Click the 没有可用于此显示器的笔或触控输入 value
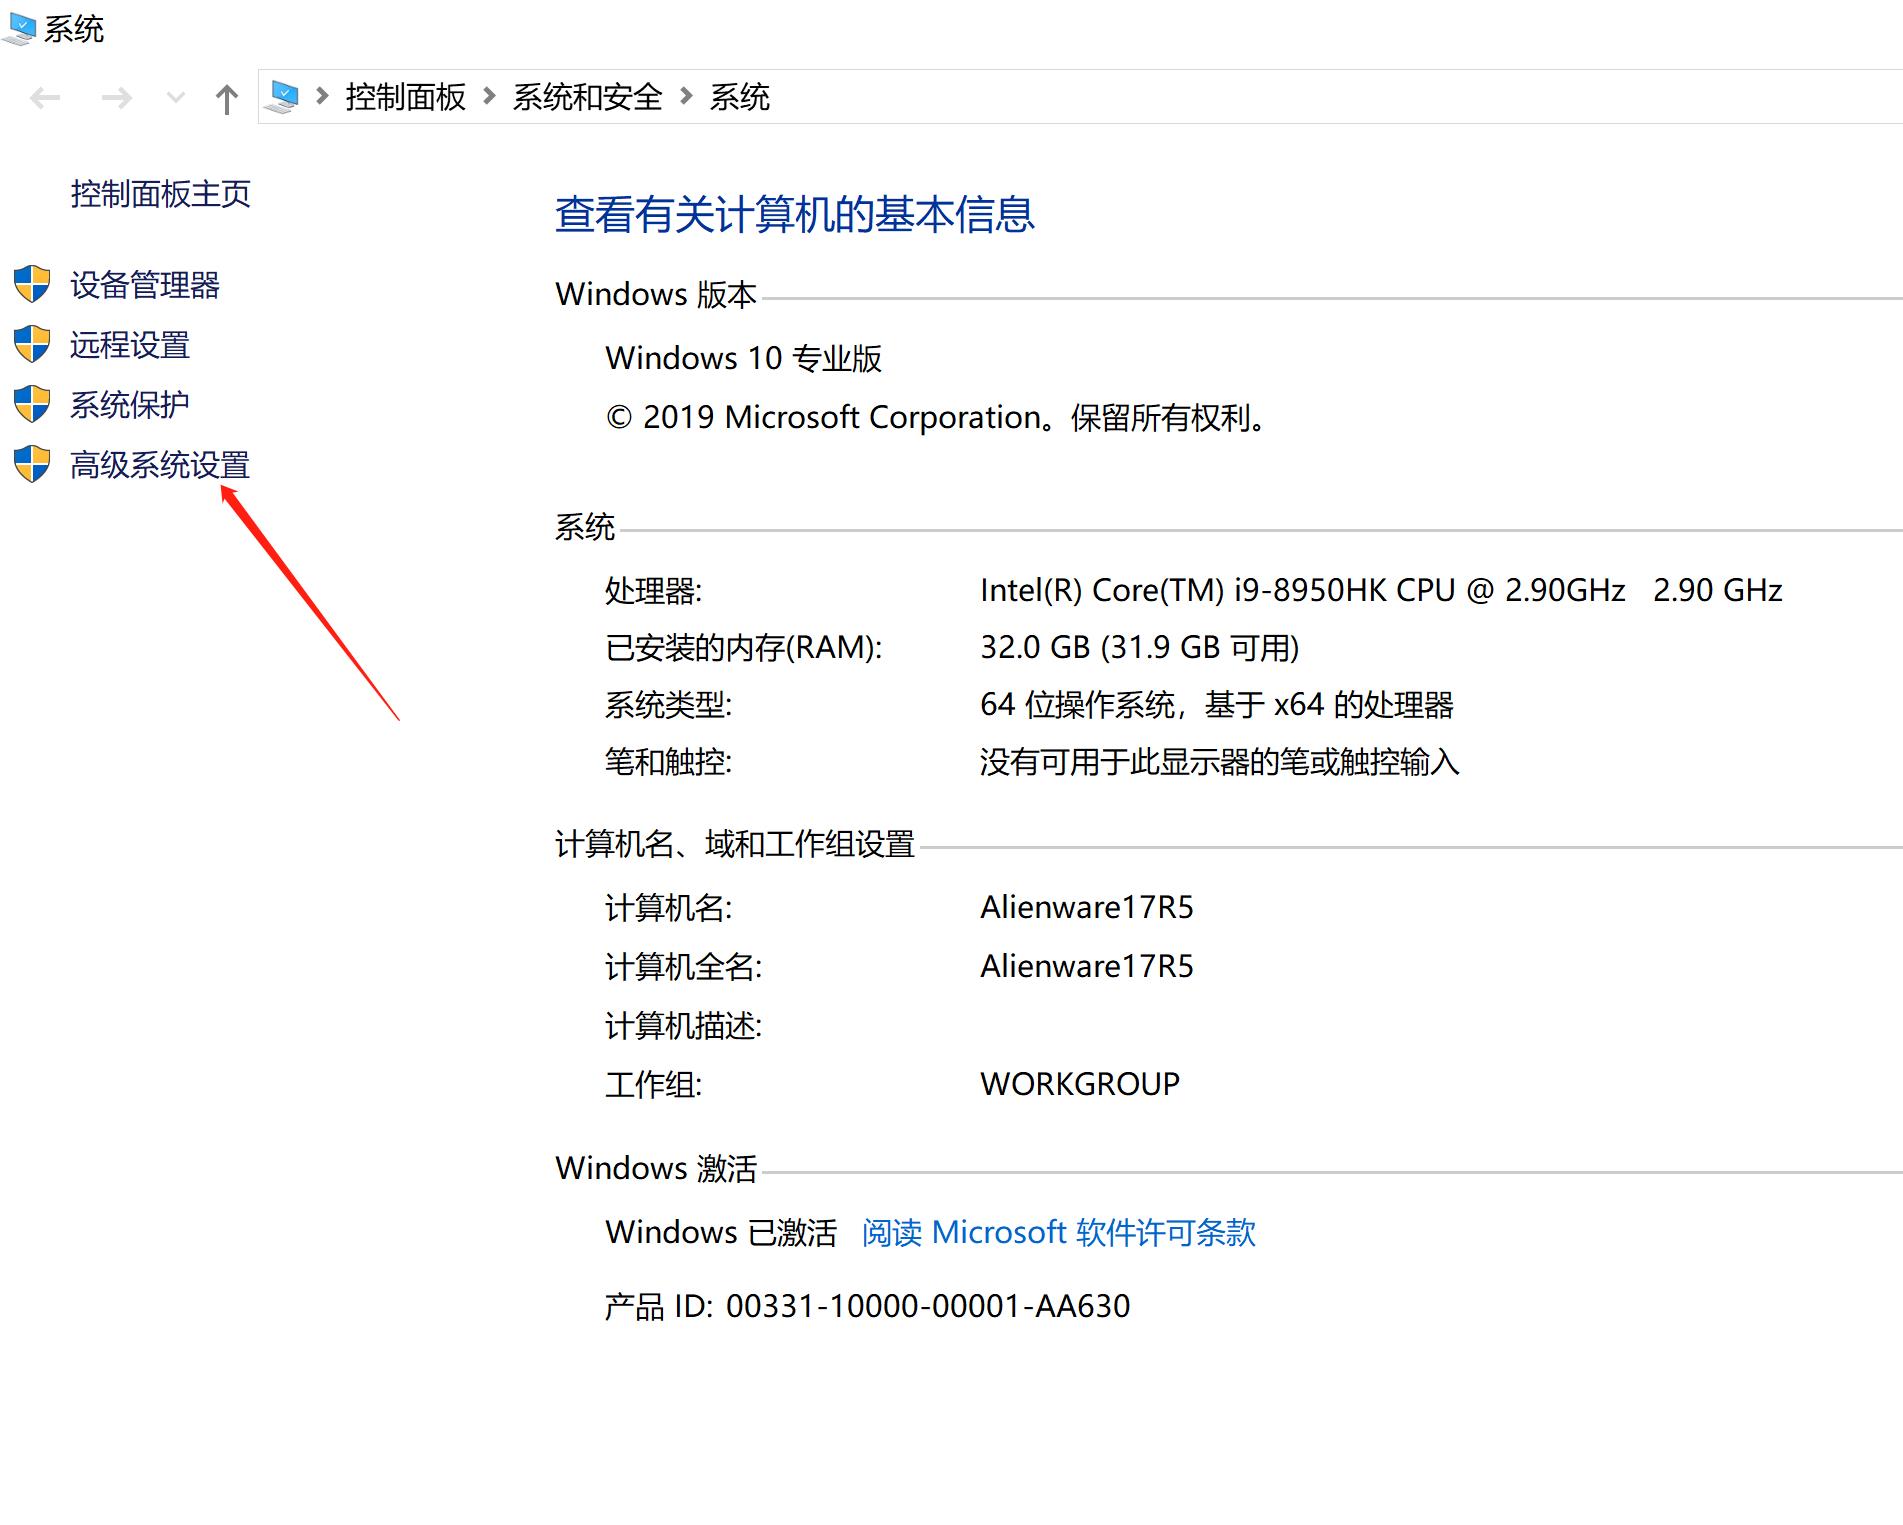 1220,762
